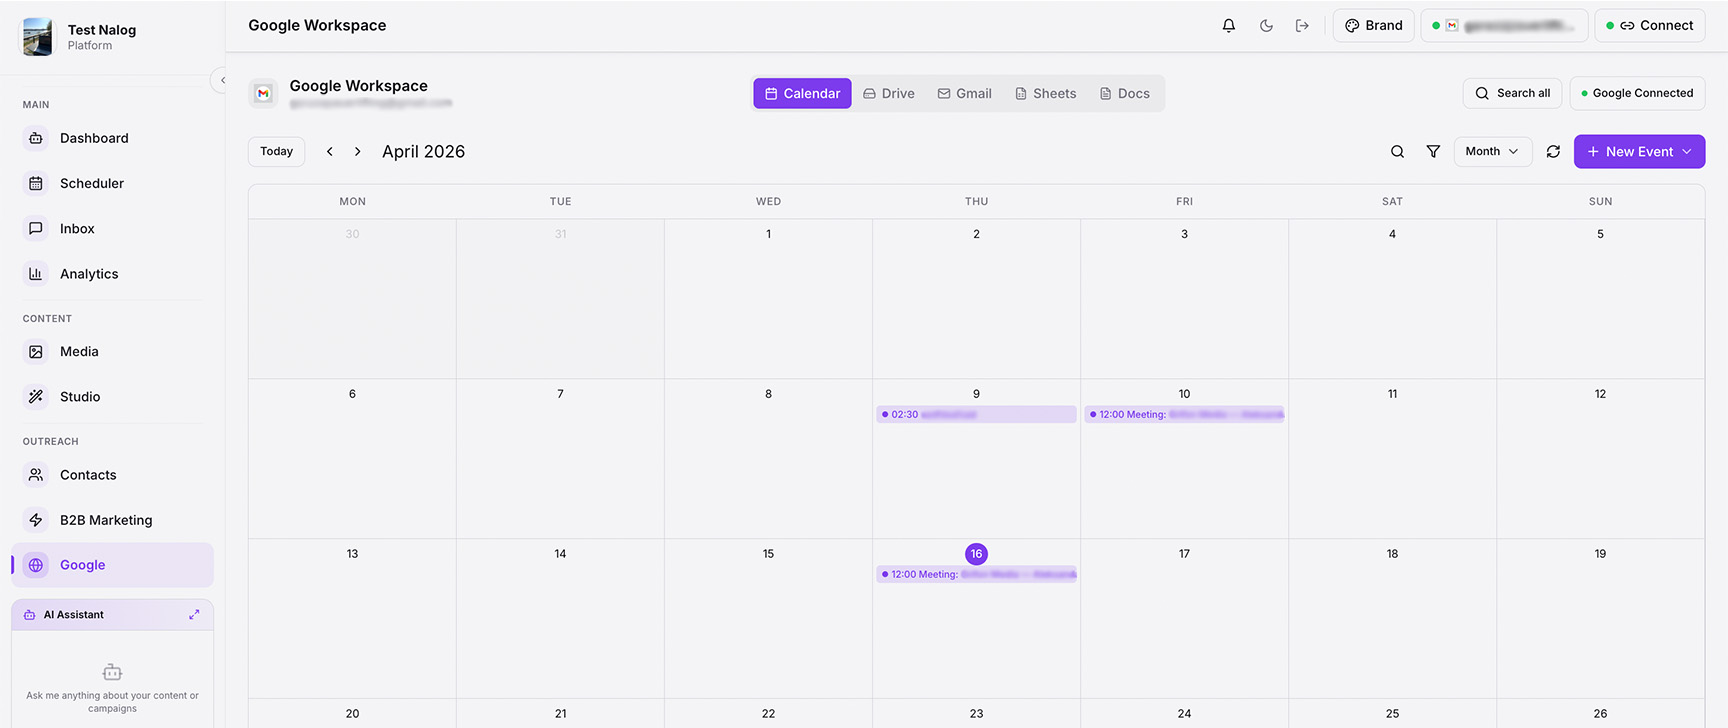
Task: Open Contacts in sidebar
Action: pyautogui.click(x=112, y=475)
